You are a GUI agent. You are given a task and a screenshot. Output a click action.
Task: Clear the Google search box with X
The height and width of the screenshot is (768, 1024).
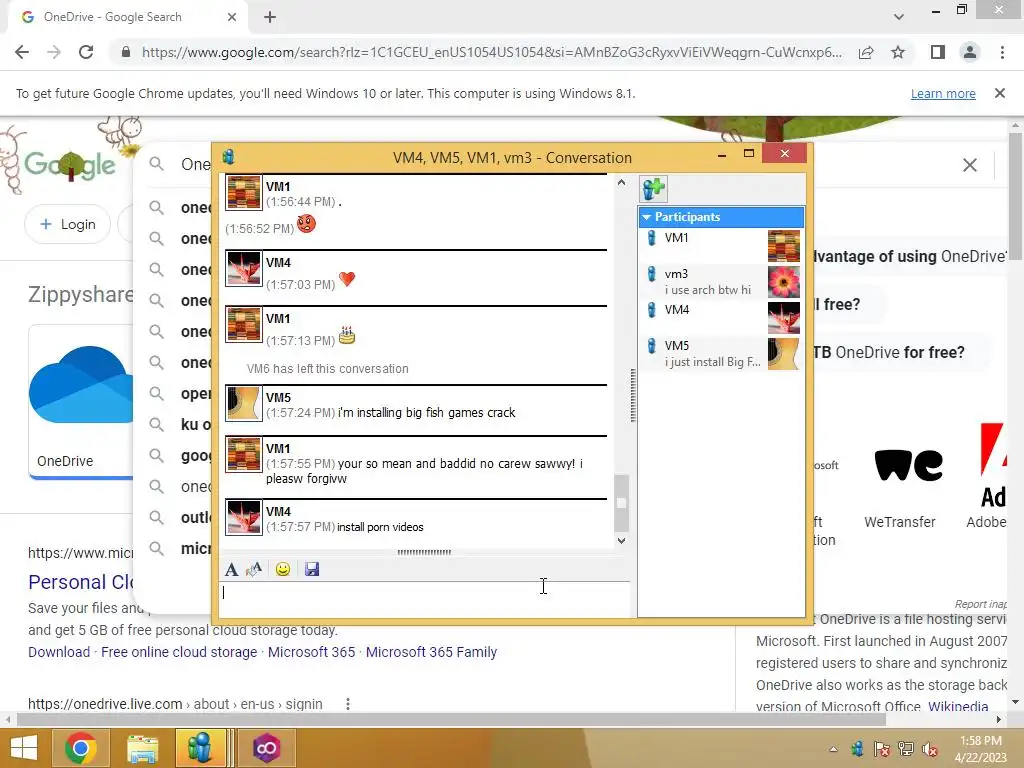[970, 165]
